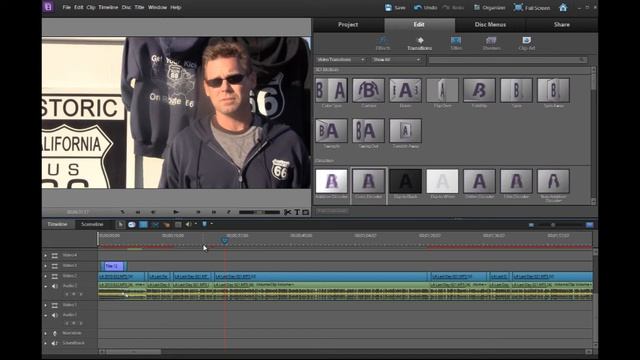Click the Full Screen button
The width and height of the screenshot is (640, 360).
click(532, 8)
